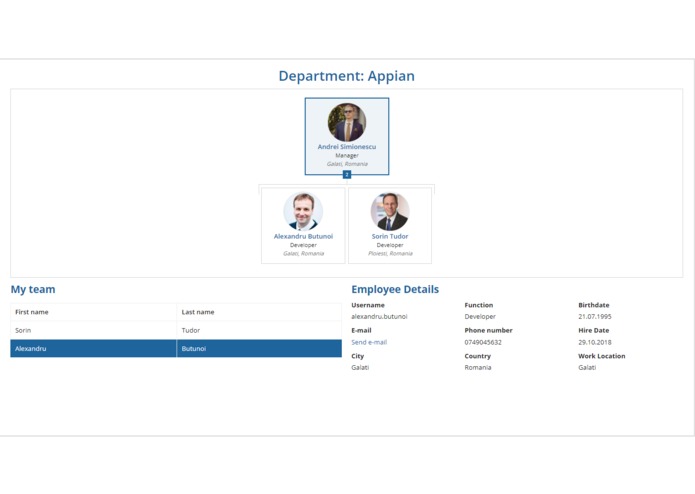
Task: Click the highlighted Alexandru first name cell
Action: (94, 349)
